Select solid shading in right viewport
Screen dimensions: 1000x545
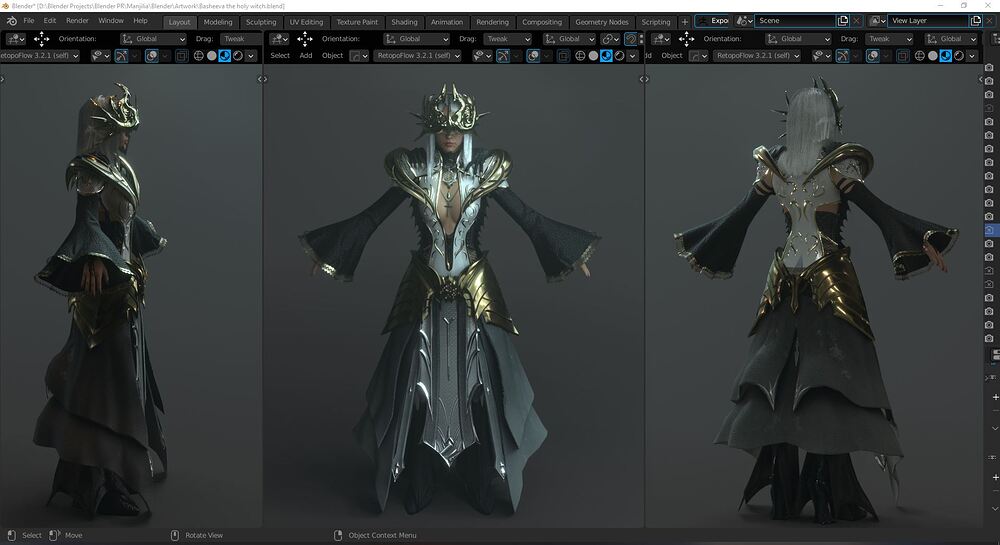932,55
